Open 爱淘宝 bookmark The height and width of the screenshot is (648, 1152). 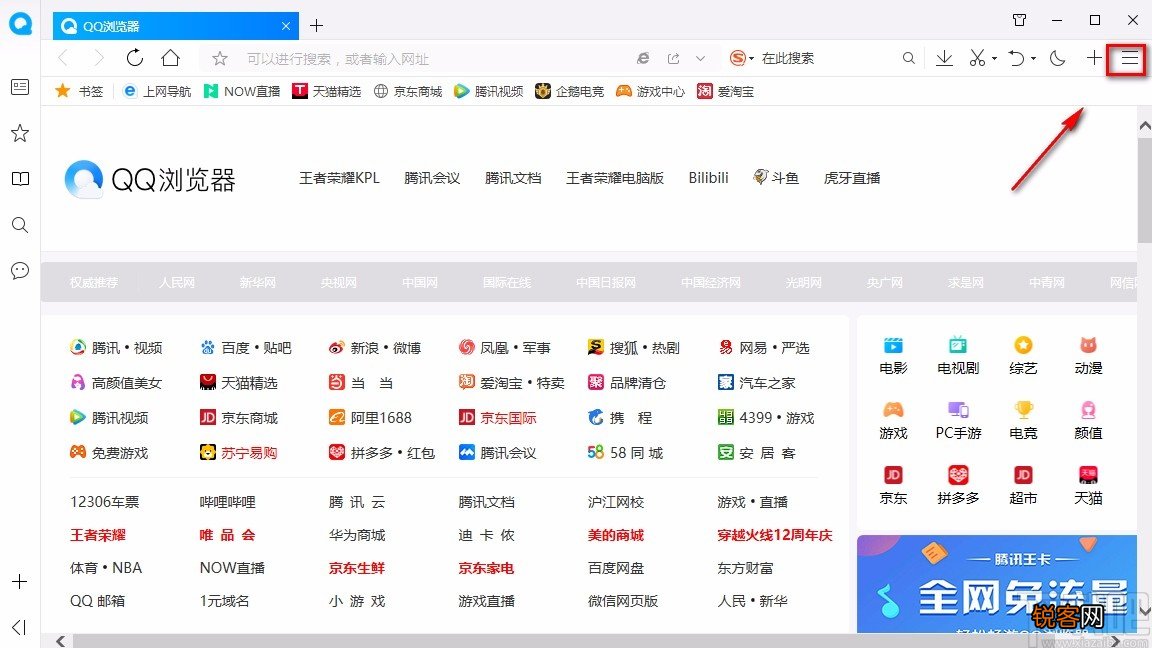point(725,91)
